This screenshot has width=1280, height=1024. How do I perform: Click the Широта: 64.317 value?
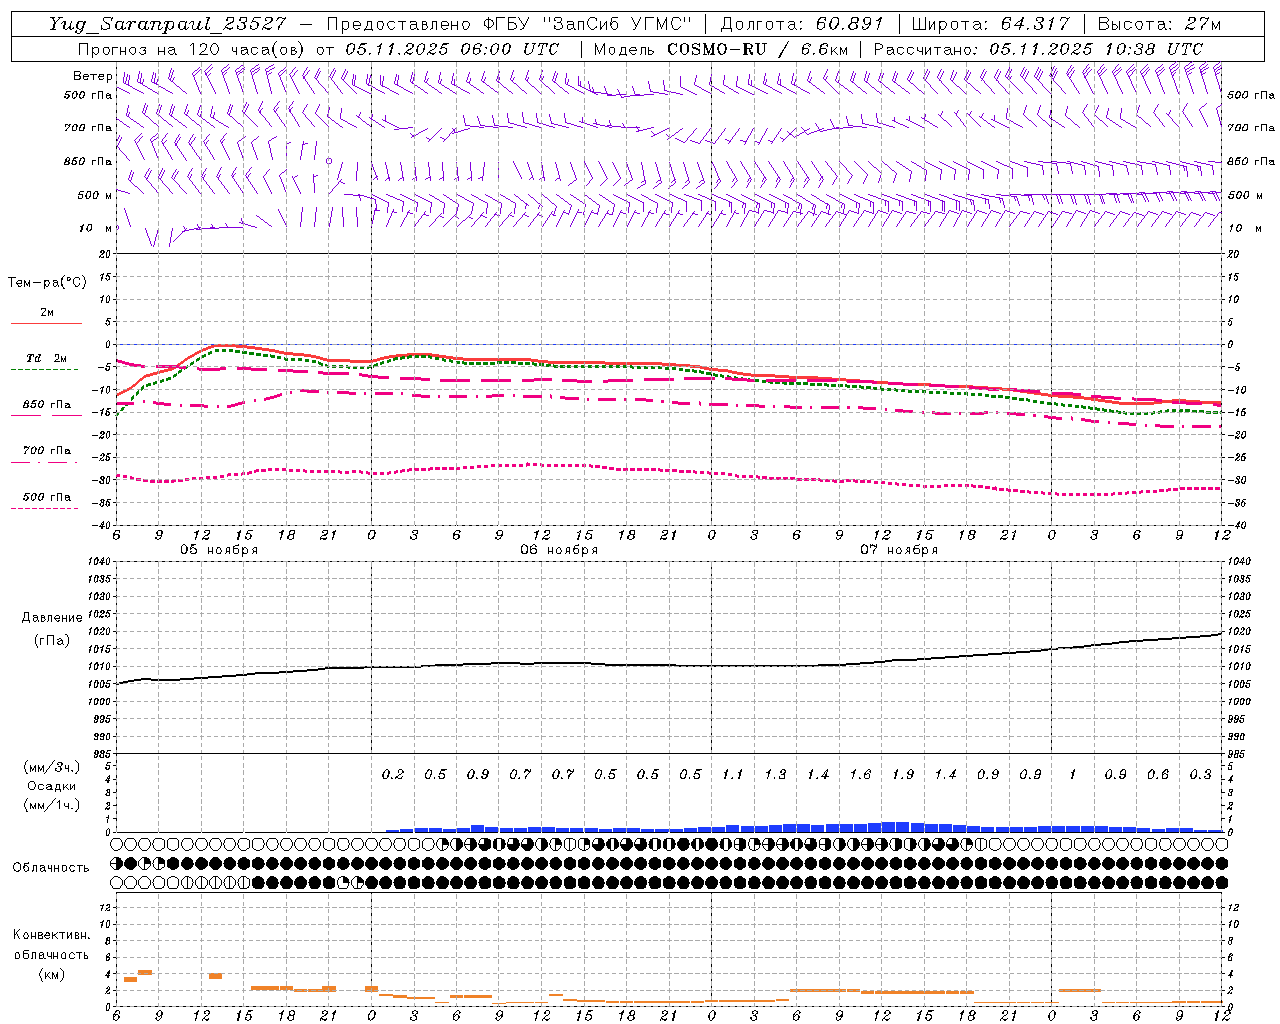(992, 24)
